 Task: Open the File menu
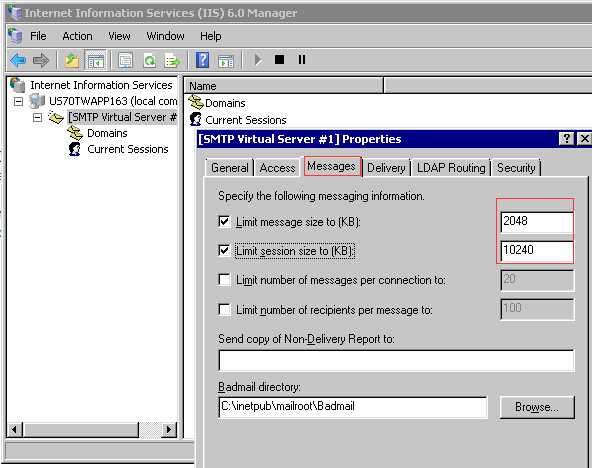click(38, 36)
